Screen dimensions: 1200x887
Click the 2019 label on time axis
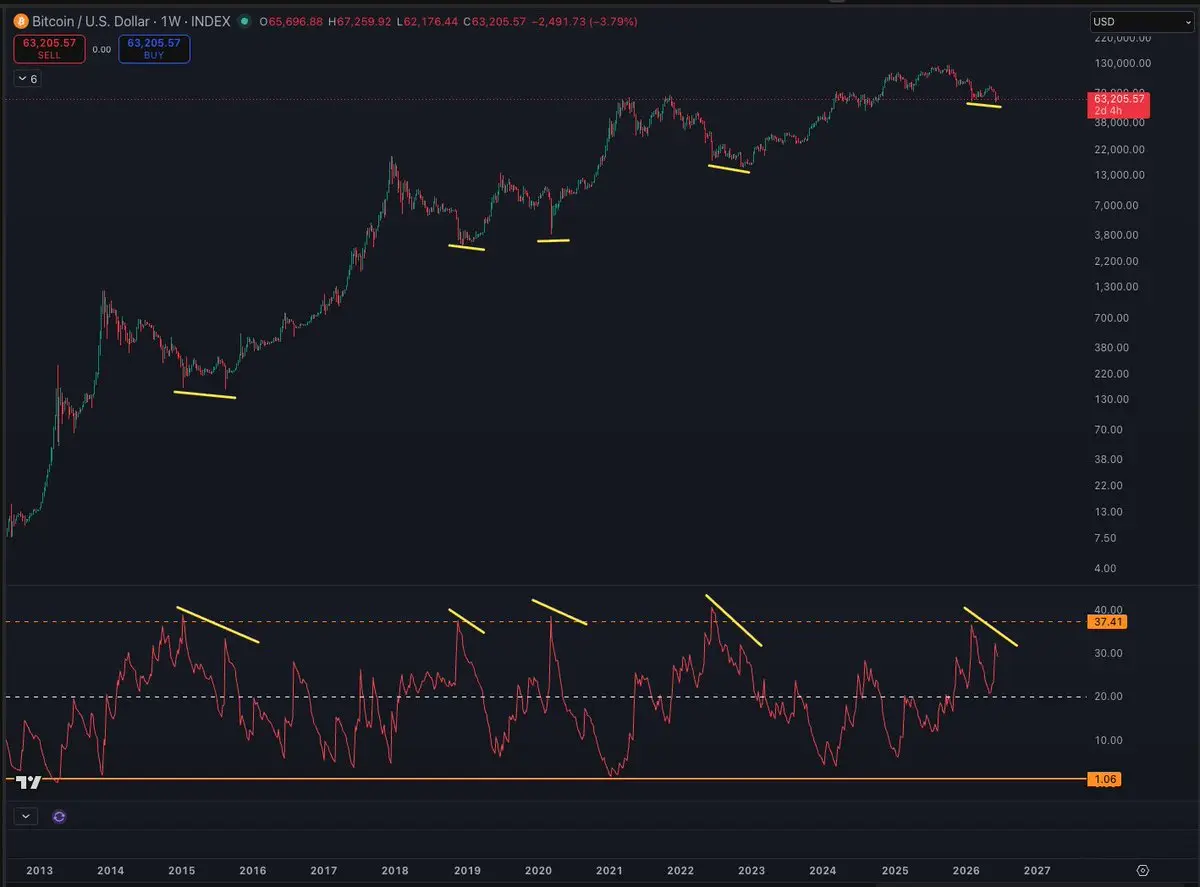(x=467, y=871)
